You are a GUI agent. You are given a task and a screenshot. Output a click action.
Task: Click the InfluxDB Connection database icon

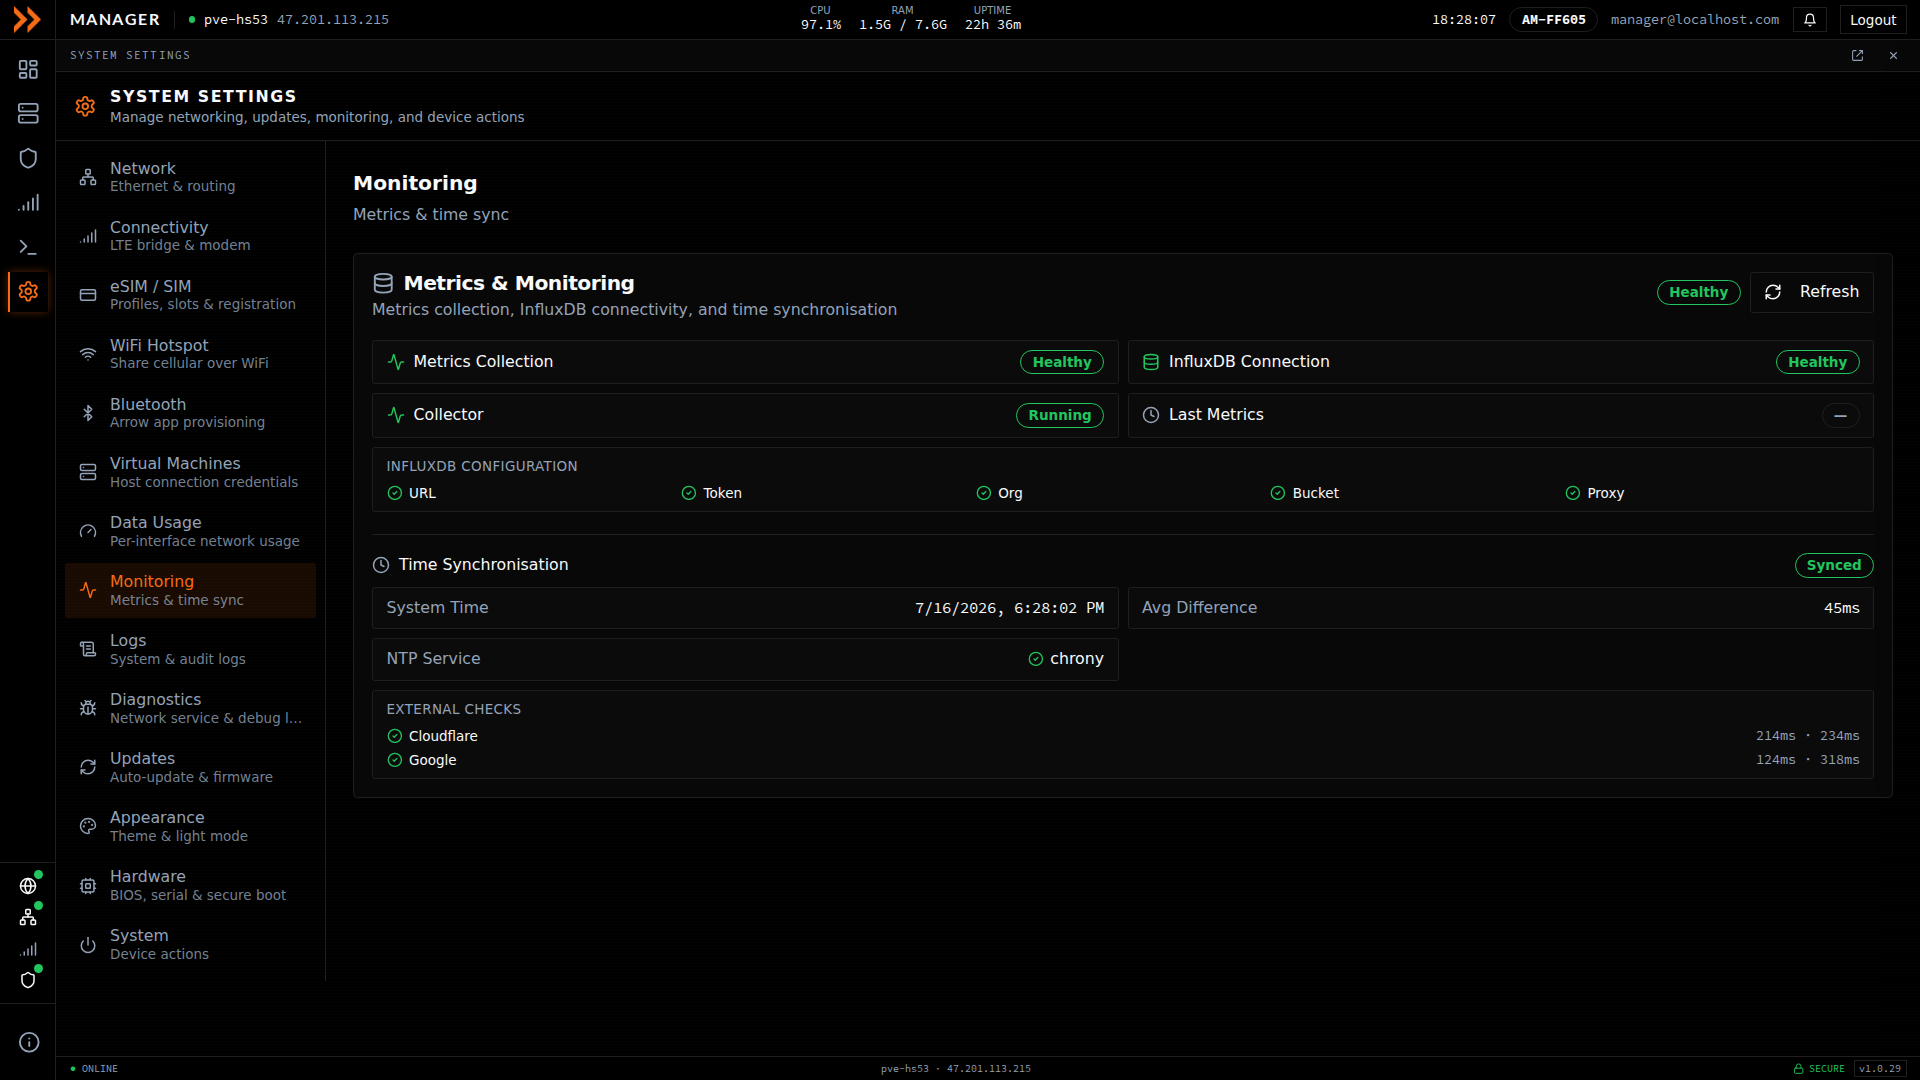1151,362
